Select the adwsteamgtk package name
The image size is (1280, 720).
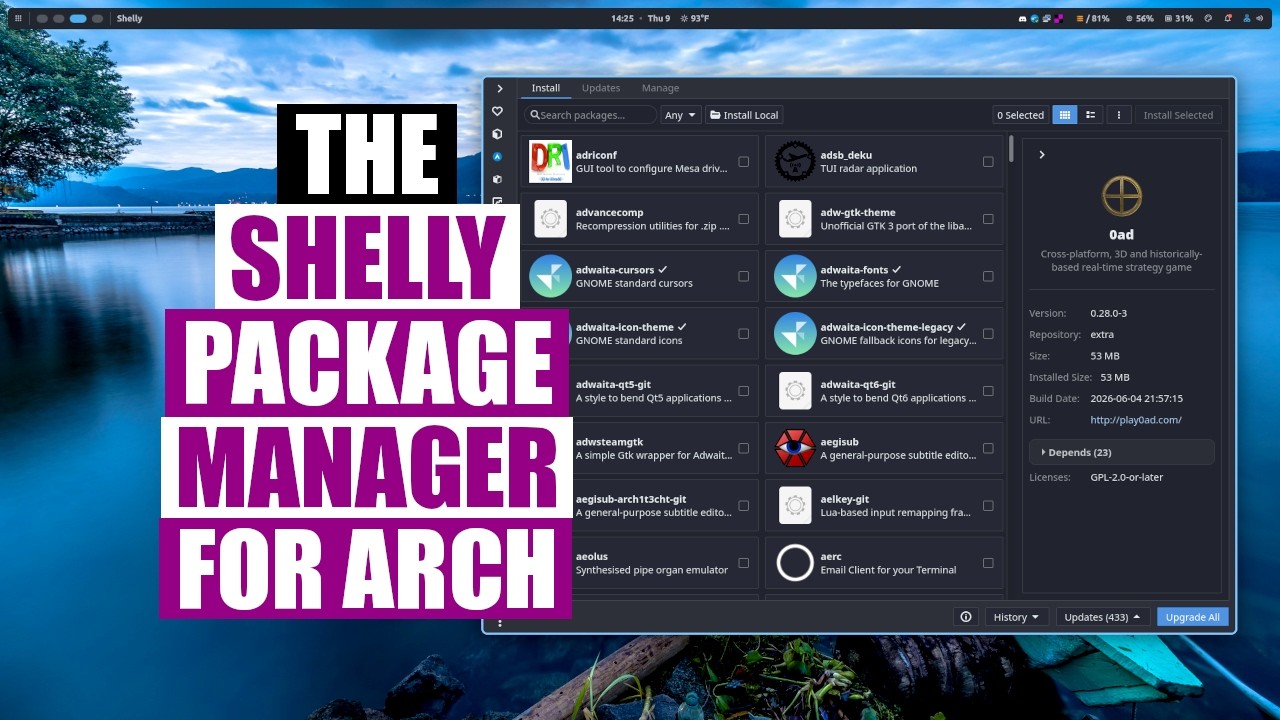(609, 442)
